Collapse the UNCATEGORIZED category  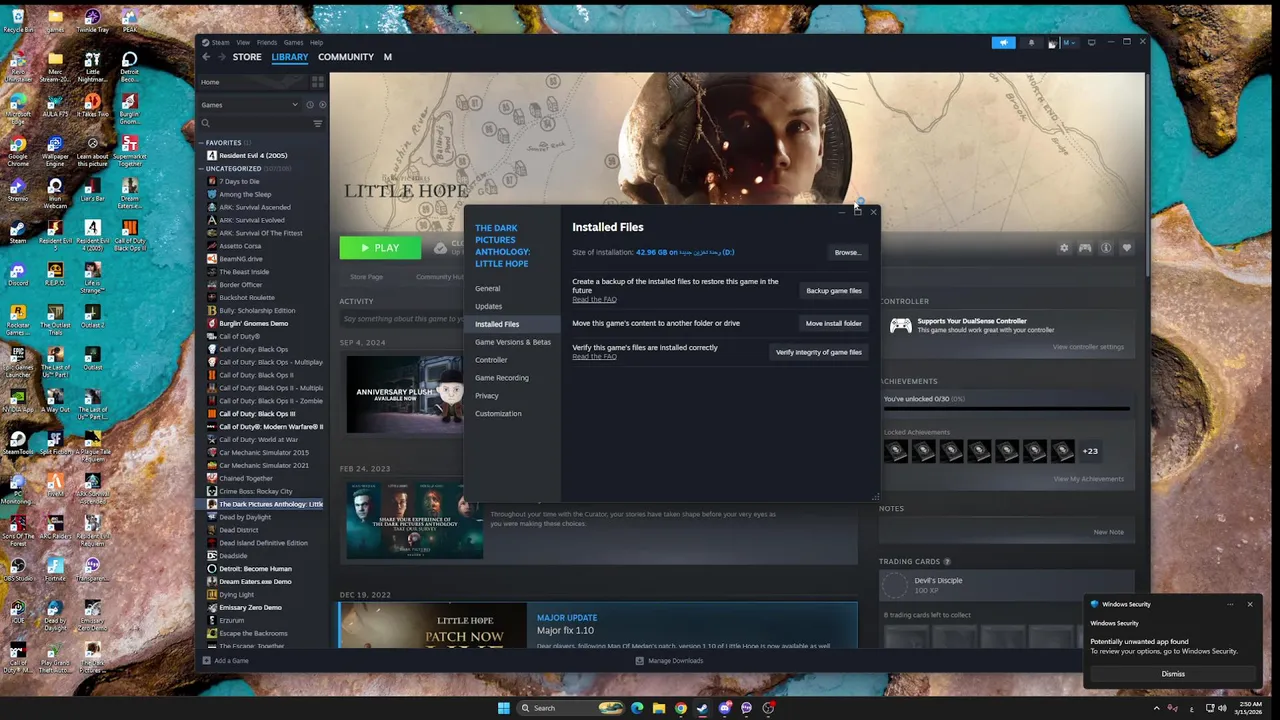[x=201, y=169]
